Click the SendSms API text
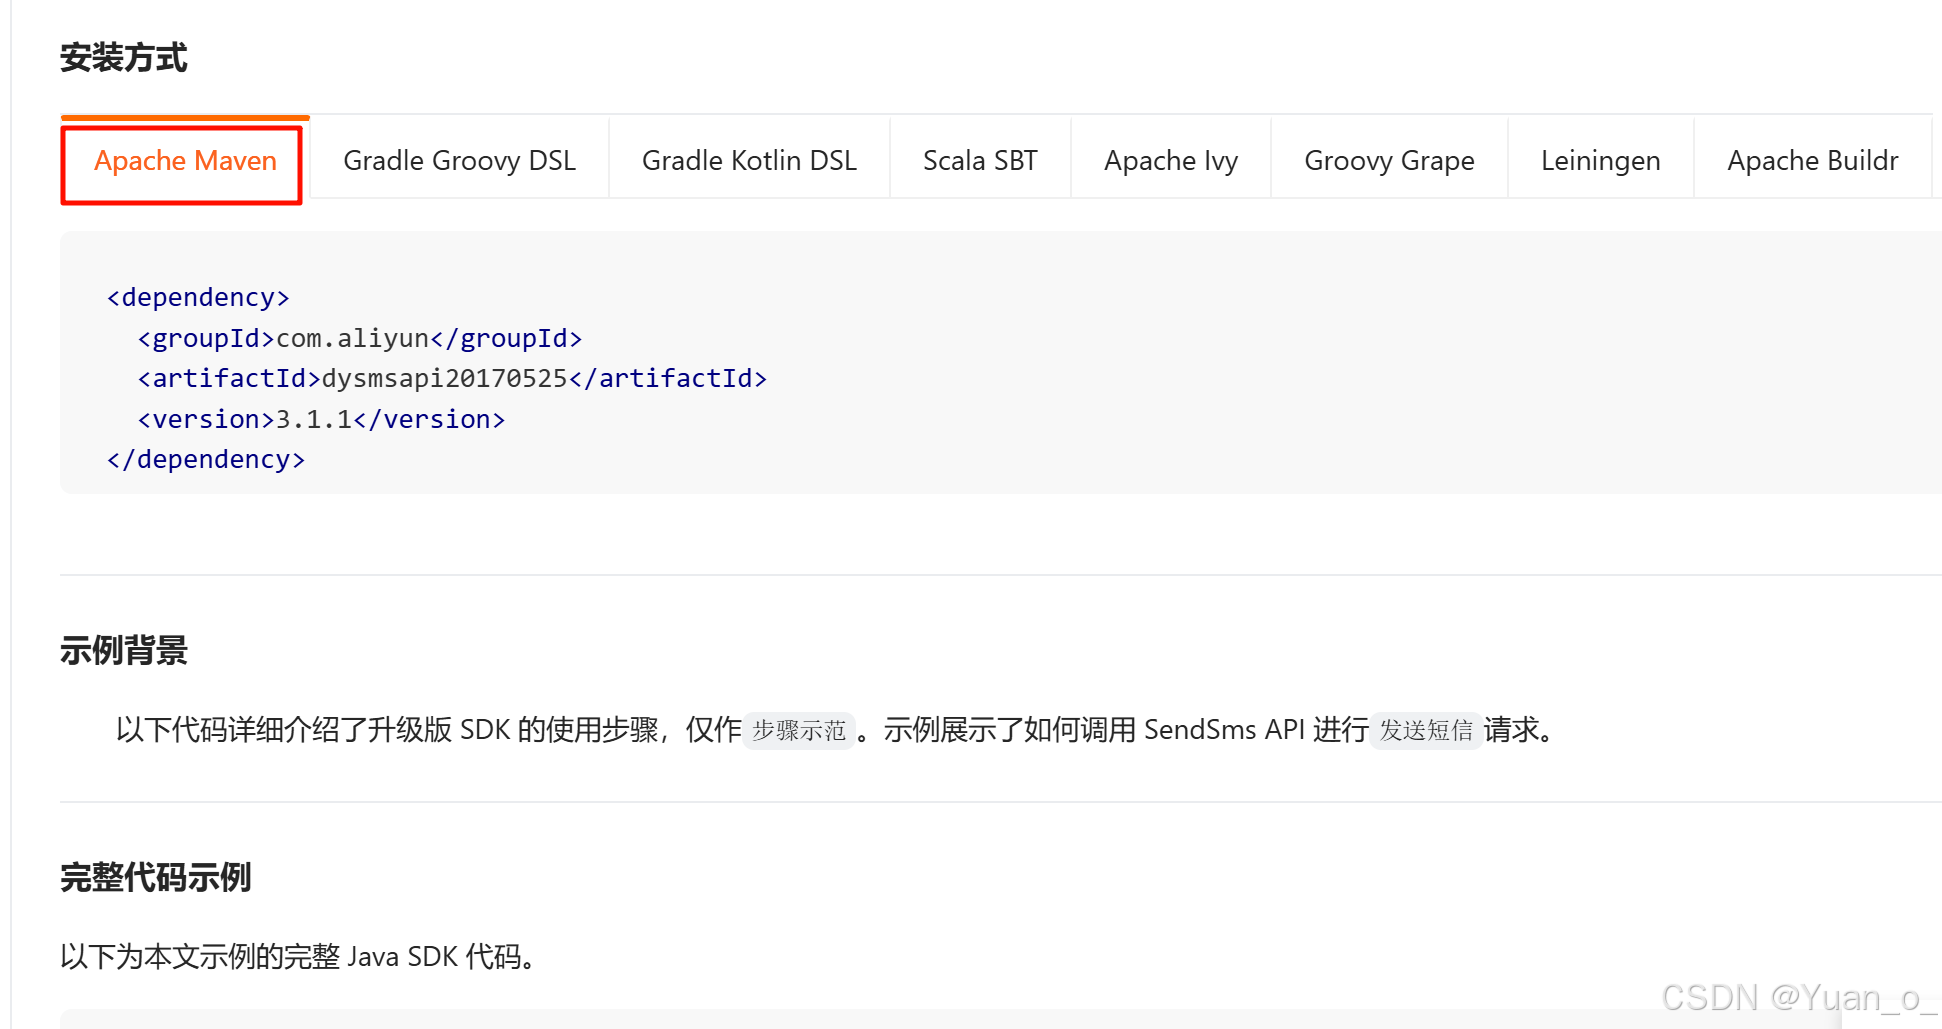 pyautogui.click(x=1224, y=730)
